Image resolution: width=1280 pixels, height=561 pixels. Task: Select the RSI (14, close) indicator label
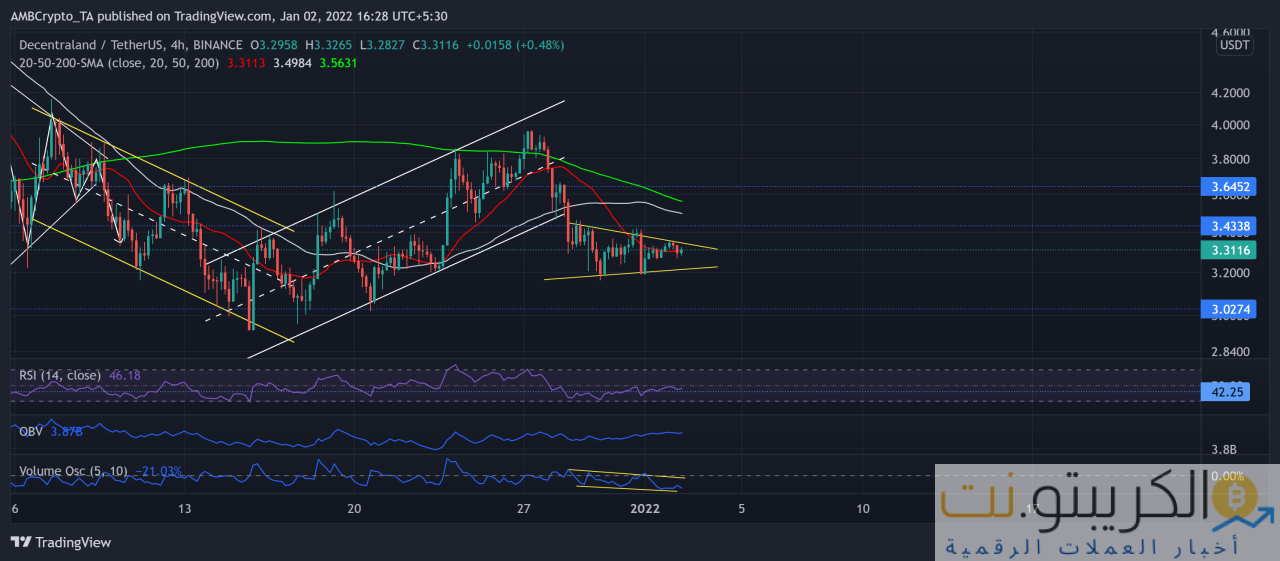[60, 375]
